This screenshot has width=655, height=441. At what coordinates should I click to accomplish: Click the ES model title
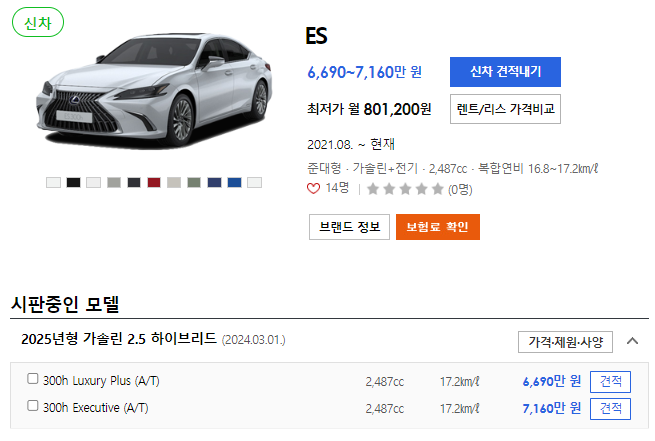click(316, 36)
